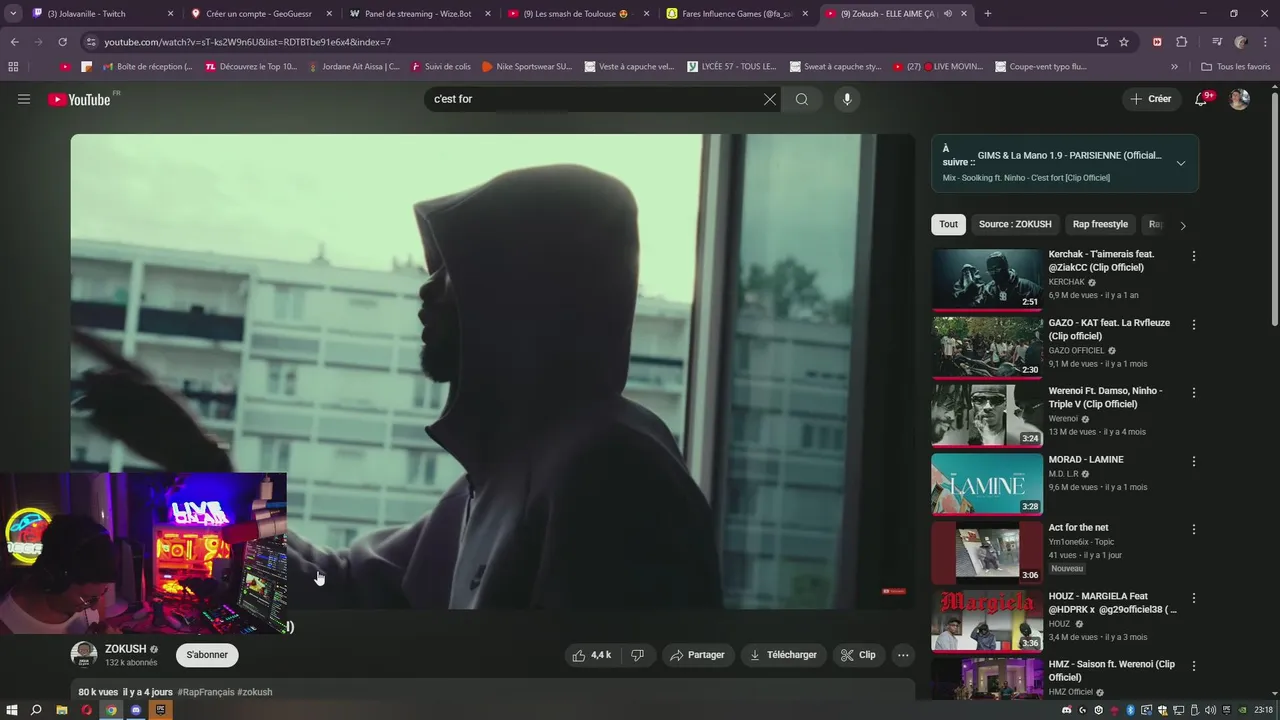This screenshot has height=720, width=1280.
Task: Switch to the Jolavanille Twitch tab
Action: [102, 14]
